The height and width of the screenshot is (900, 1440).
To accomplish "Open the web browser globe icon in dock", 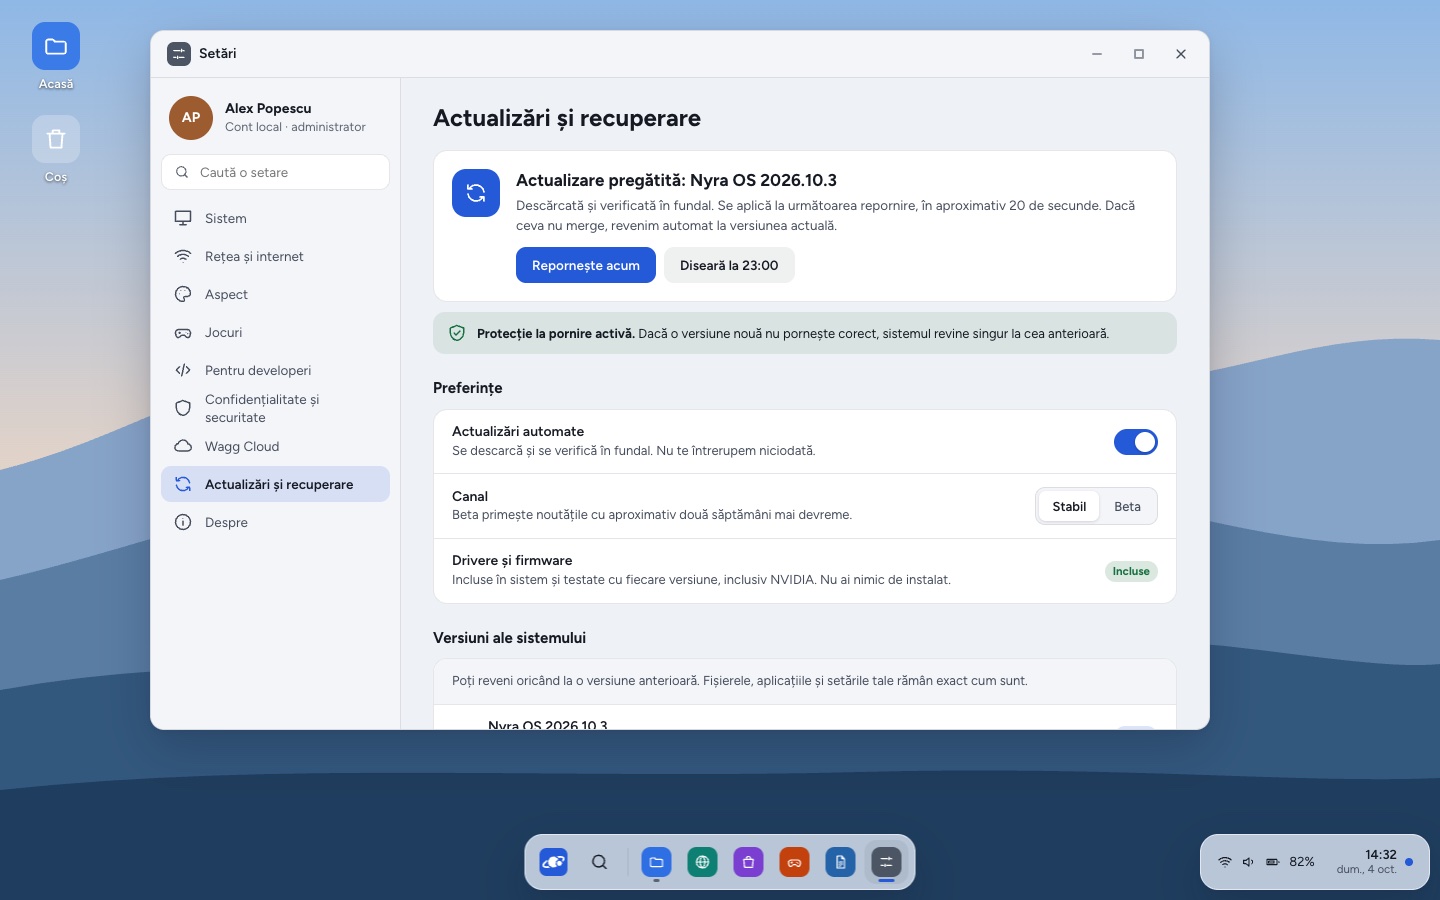I will click(x=702, y=862).
